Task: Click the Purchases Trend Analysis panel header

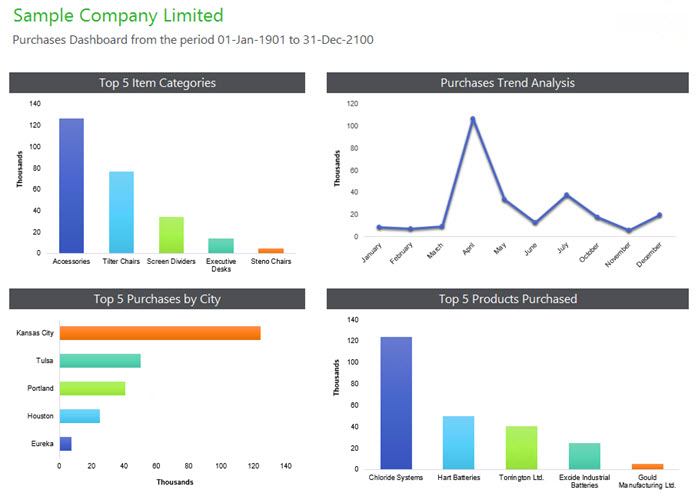Action: 507,83
